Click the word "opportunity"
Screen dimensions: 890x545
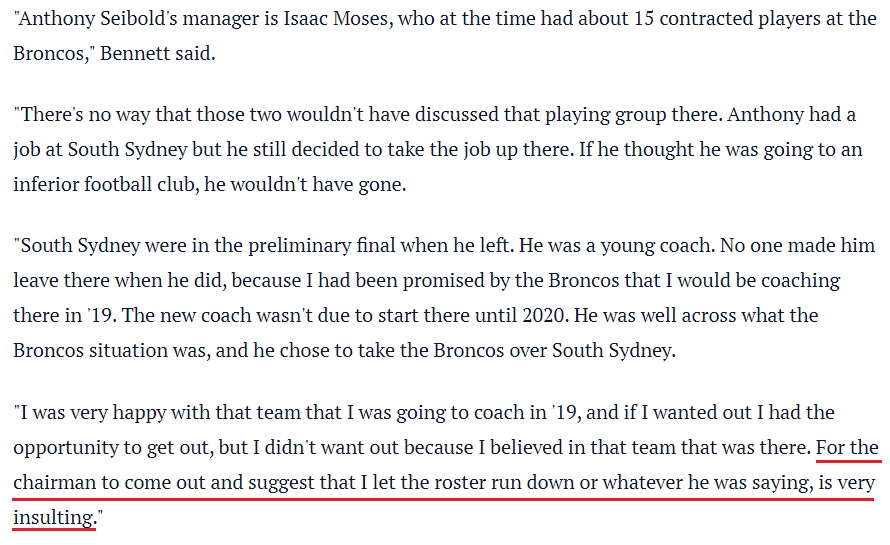click(x=68, y=447)
